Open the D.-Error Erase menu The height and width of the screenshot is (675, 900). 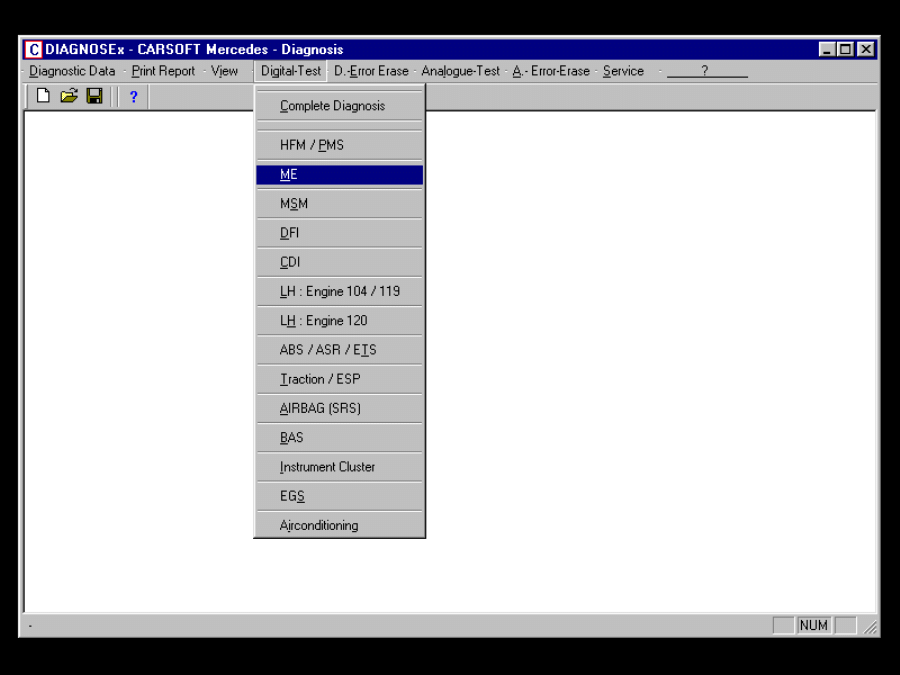(x=371, y=71)
